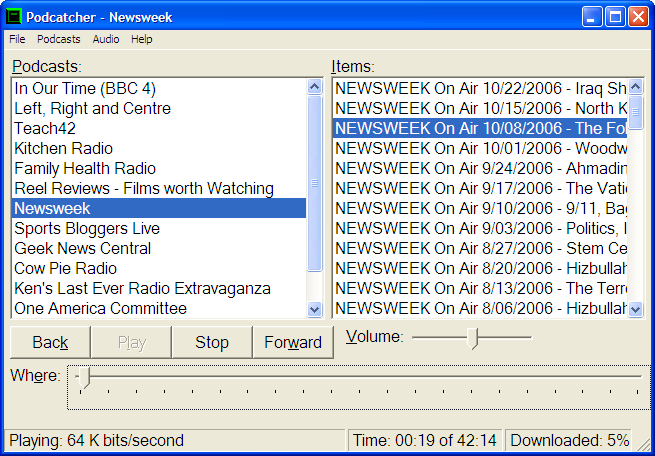Screen dimensions: 655x456
Task: Maximize the Podcatcher window
Action: click(615, 16)
